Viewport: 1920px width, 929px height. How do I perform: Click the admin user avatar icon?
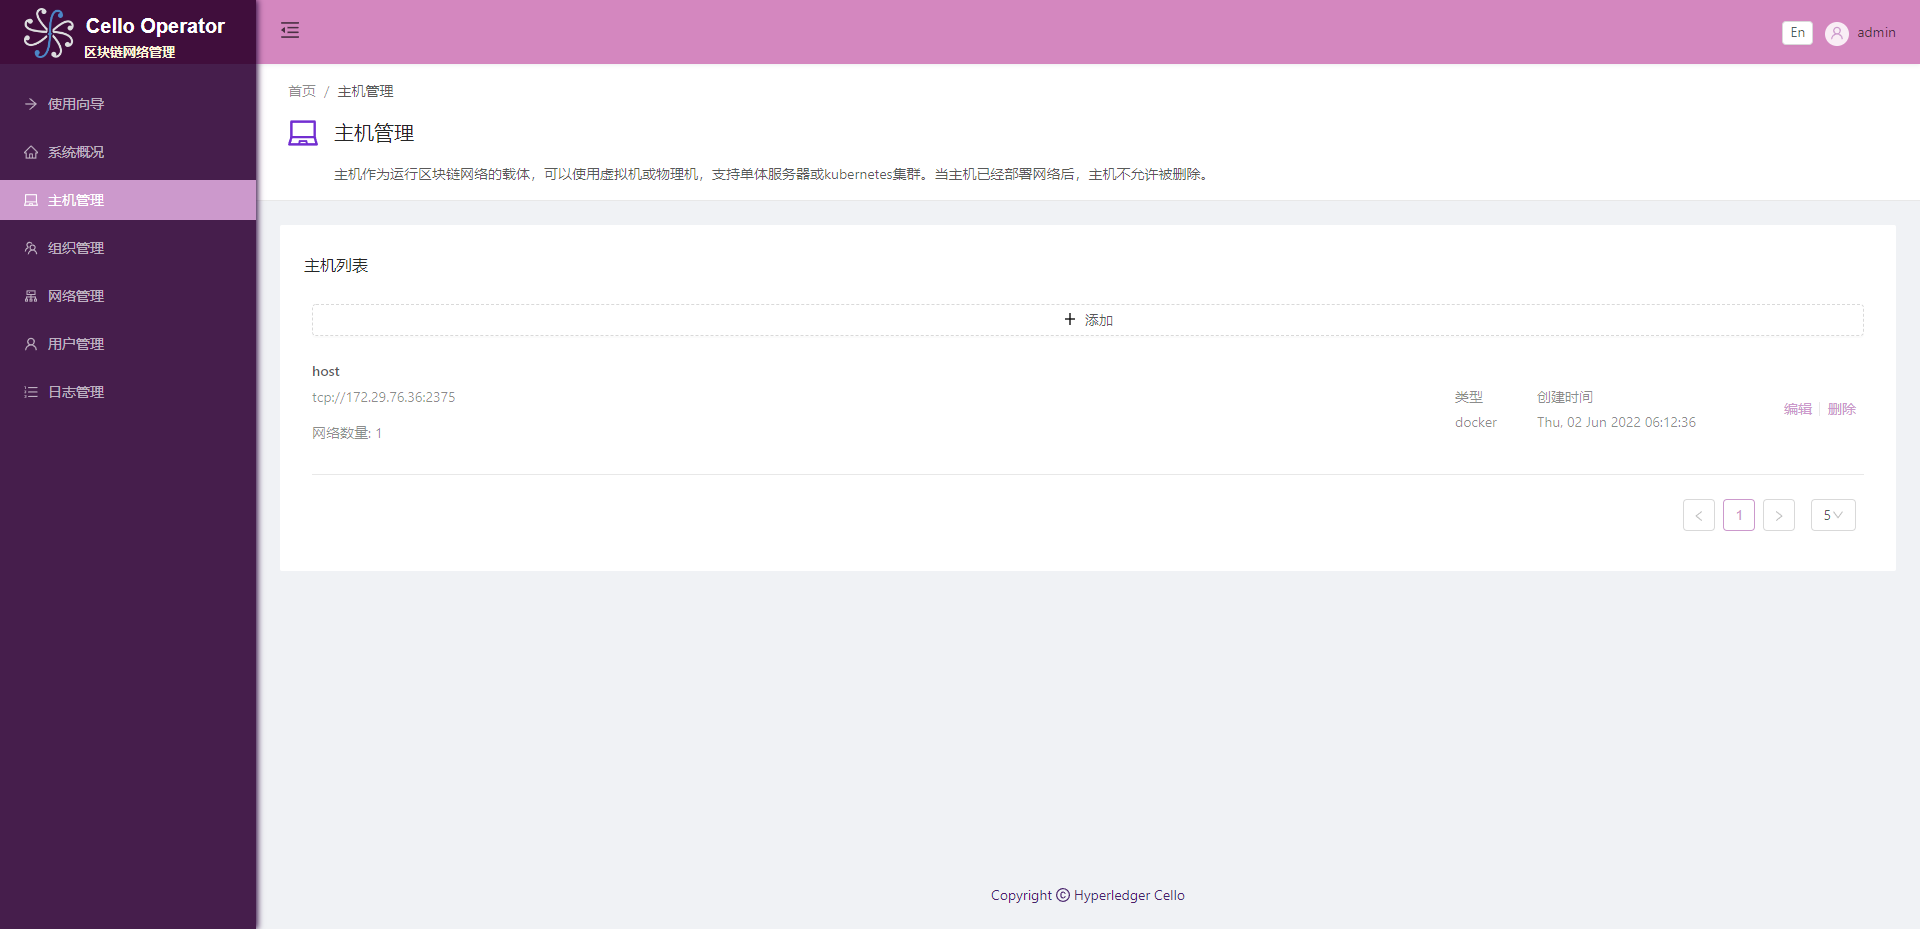coord(1836,33)
